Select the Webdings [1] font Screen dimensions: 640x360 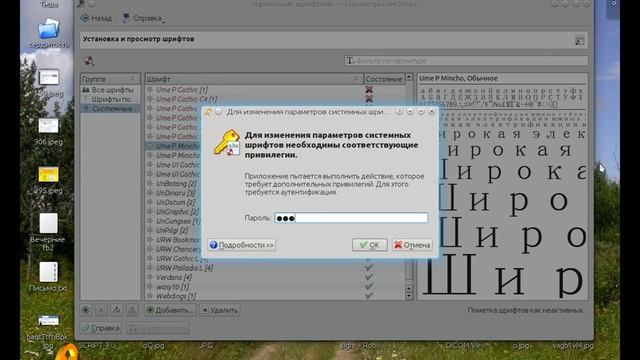(x=176, y=296)
